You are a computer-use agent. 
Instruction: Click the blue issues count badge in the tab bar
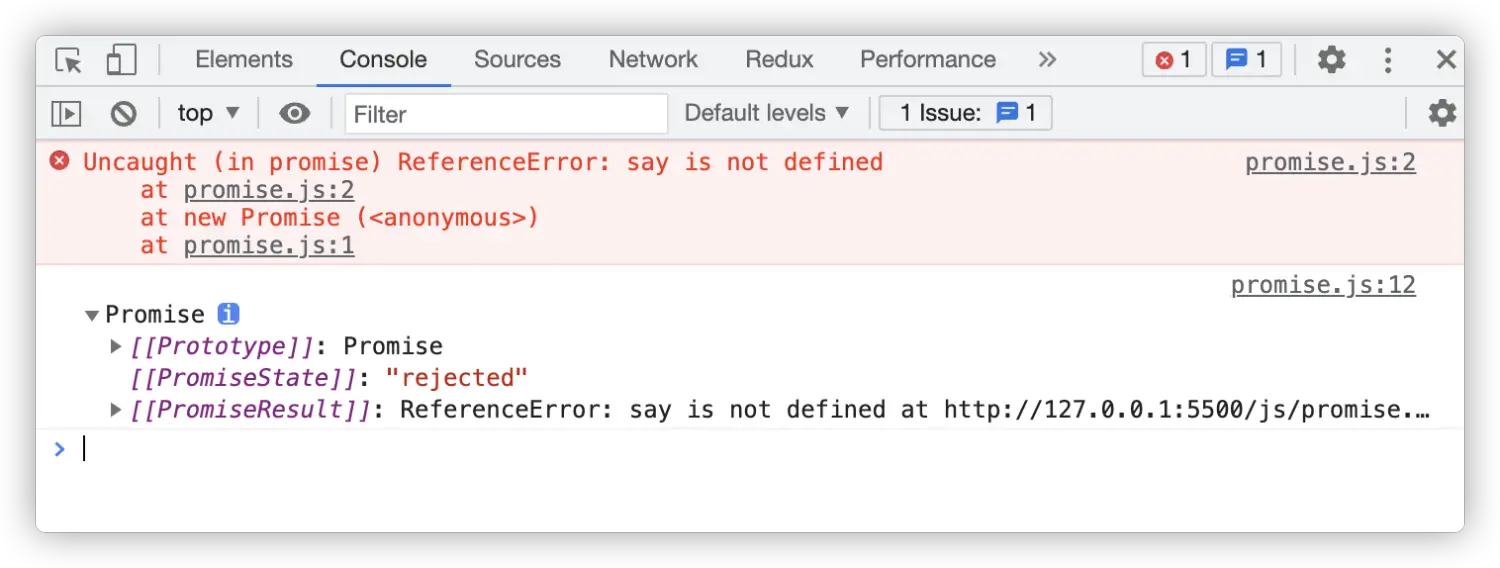(x=1246, y=60)
